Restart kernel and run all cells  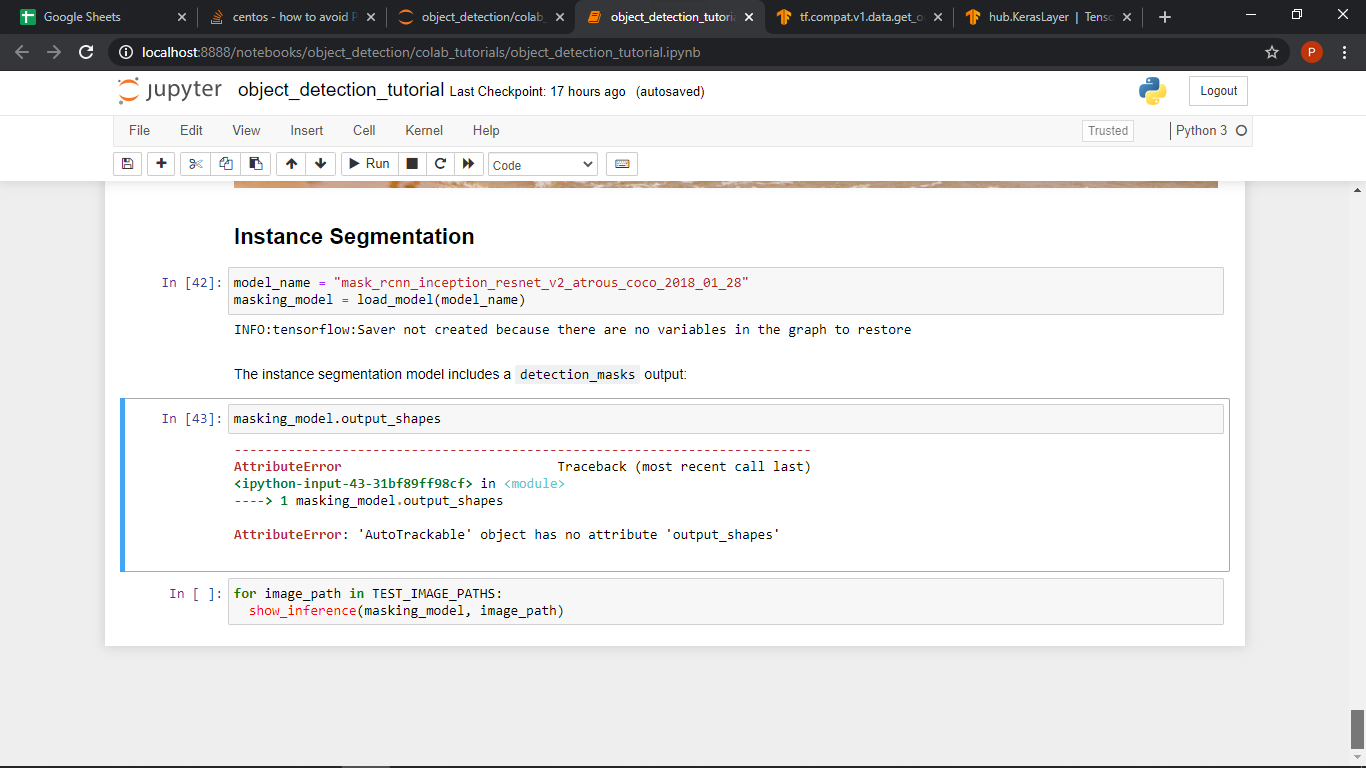(468, 163)
